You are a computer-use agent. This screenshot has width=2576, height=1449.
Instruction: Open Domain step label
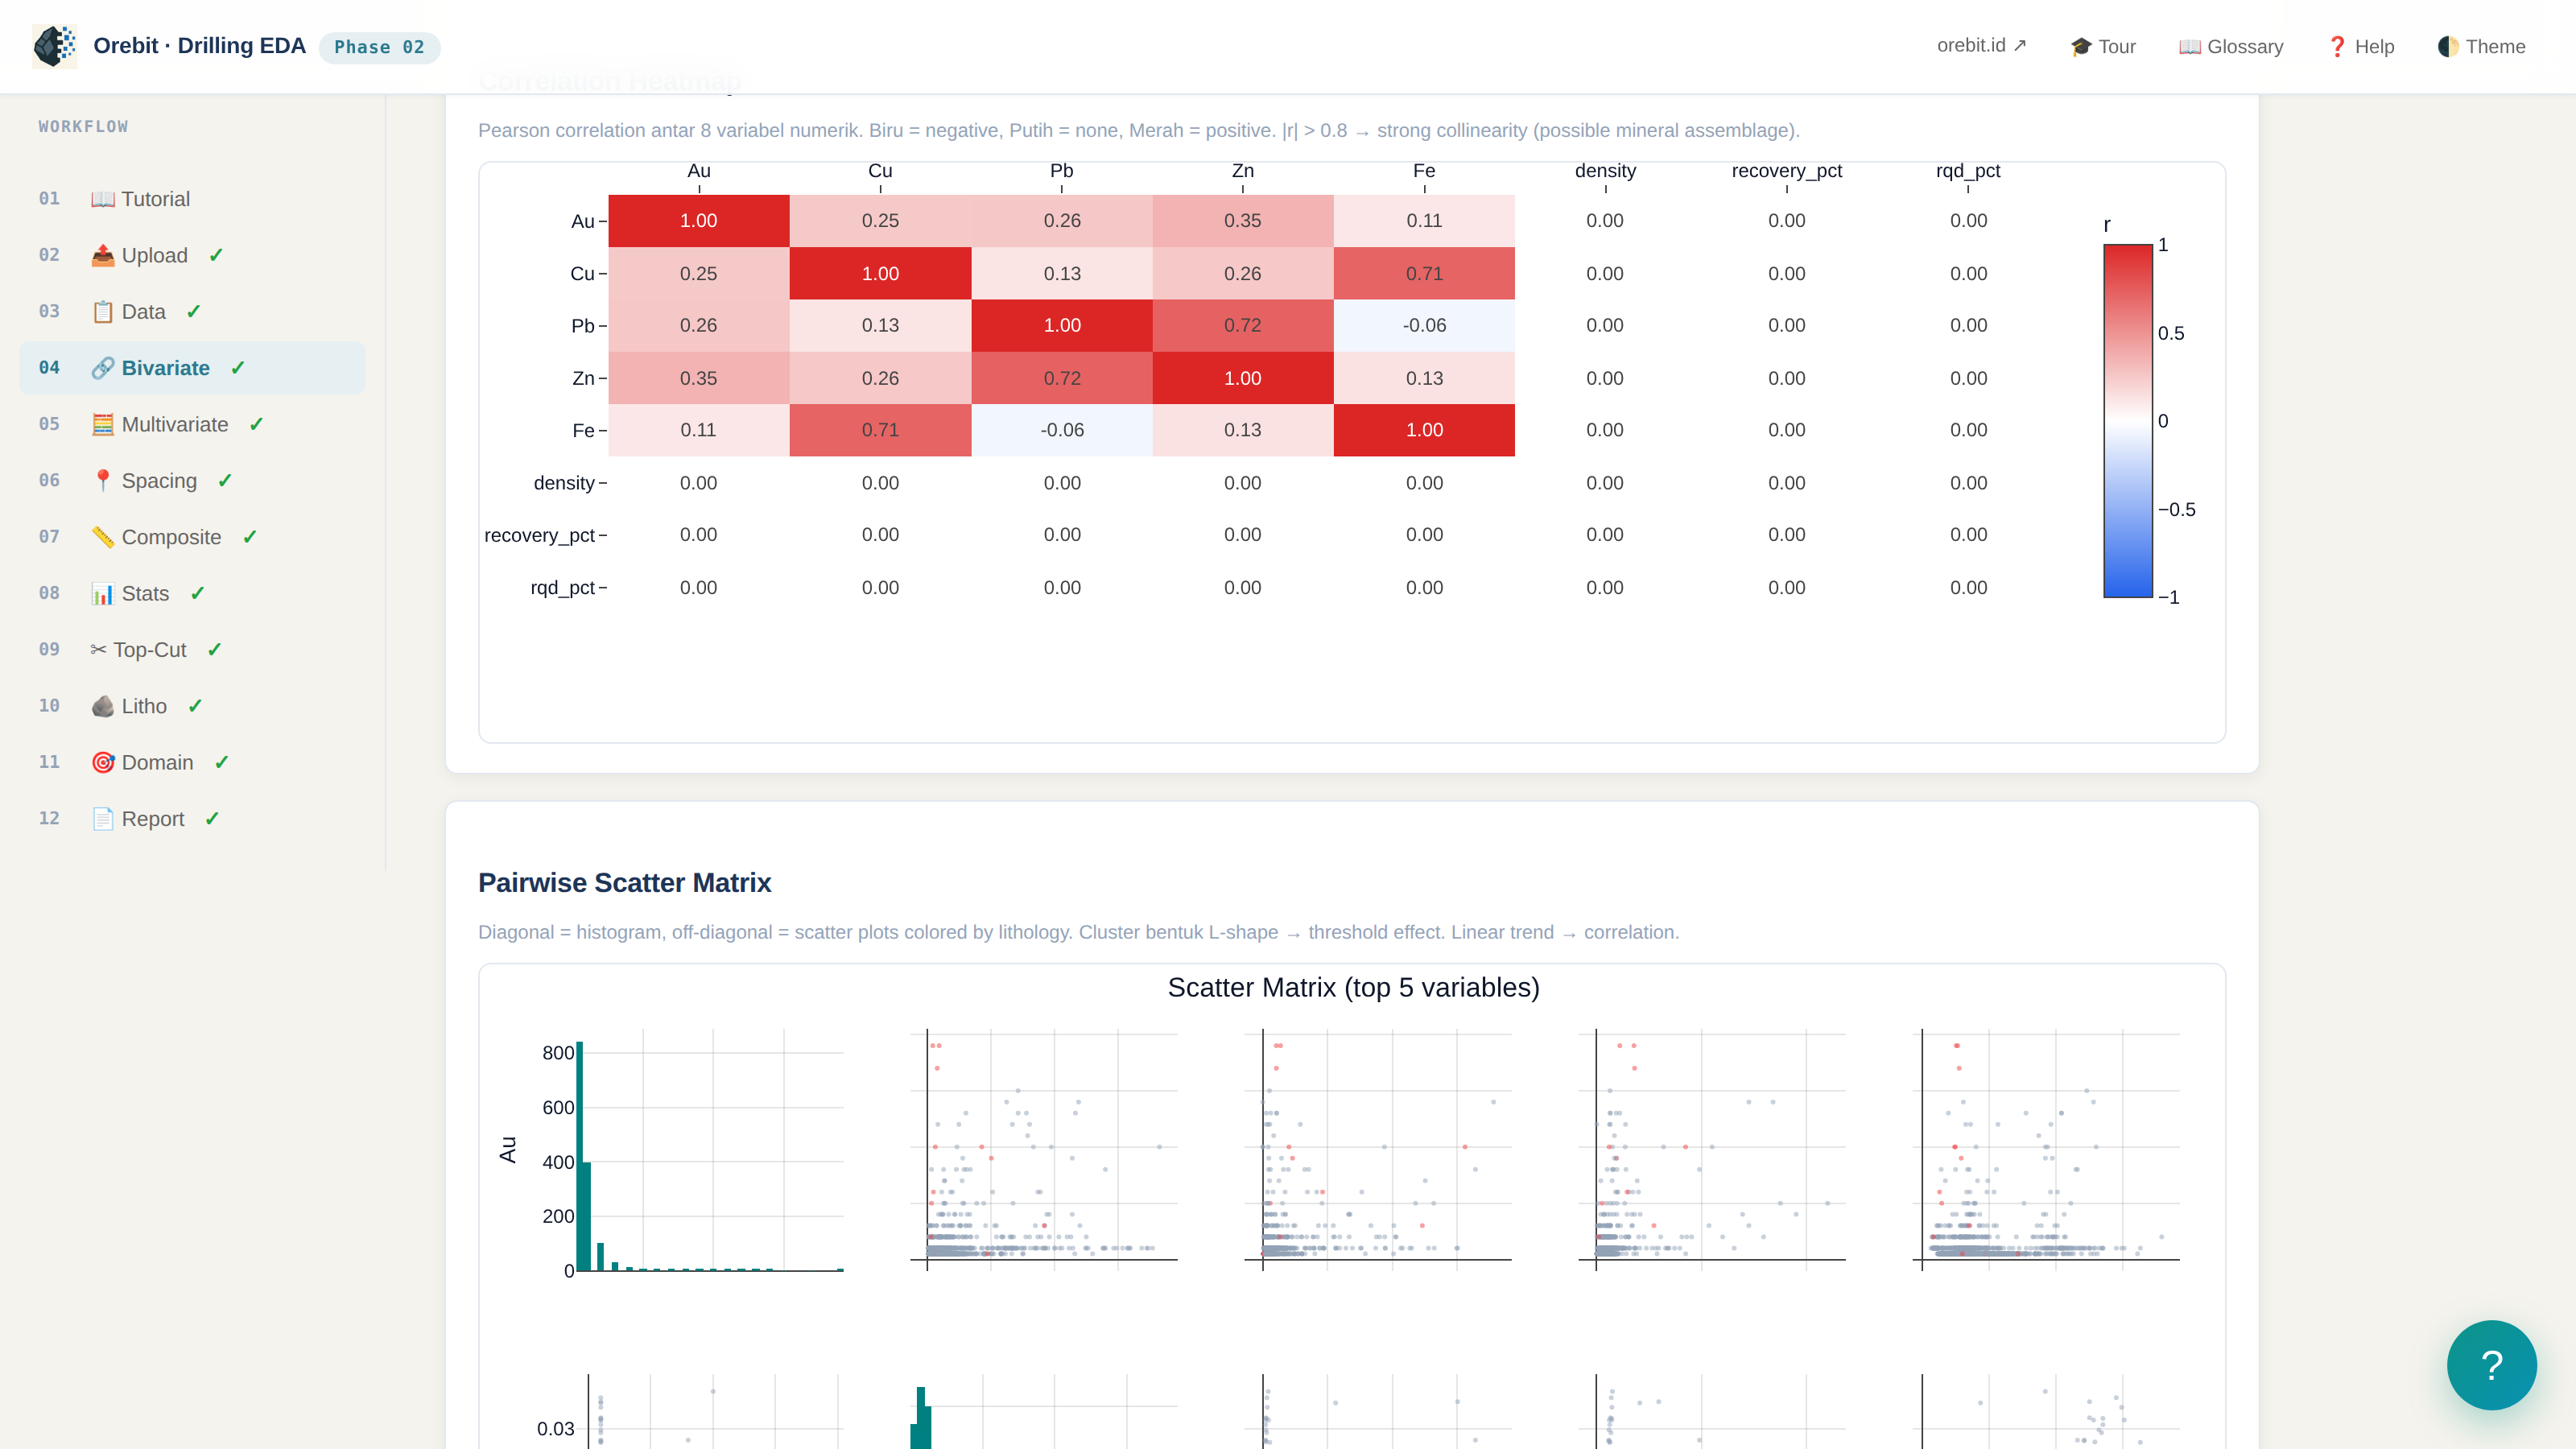coord(157,763)
